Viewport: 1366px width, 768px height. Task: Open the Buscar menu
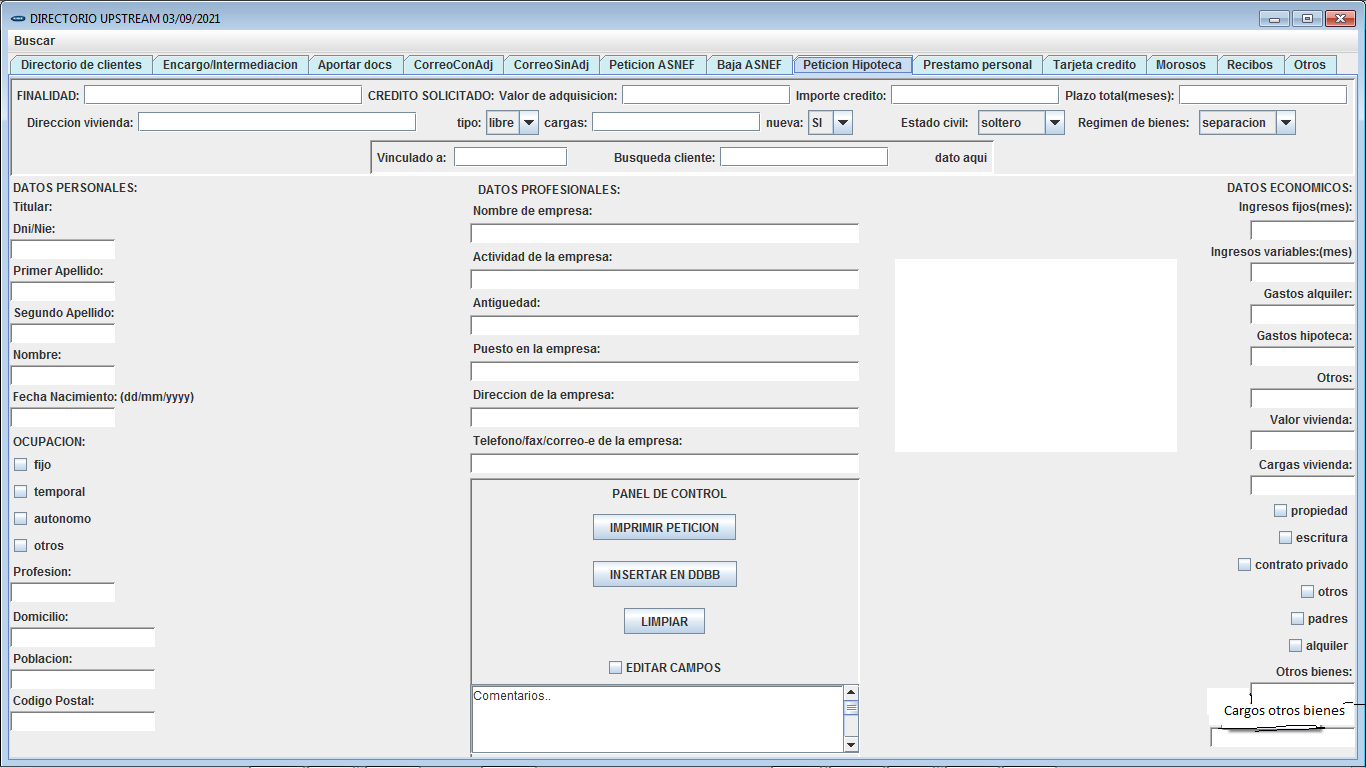coord(34,41)
